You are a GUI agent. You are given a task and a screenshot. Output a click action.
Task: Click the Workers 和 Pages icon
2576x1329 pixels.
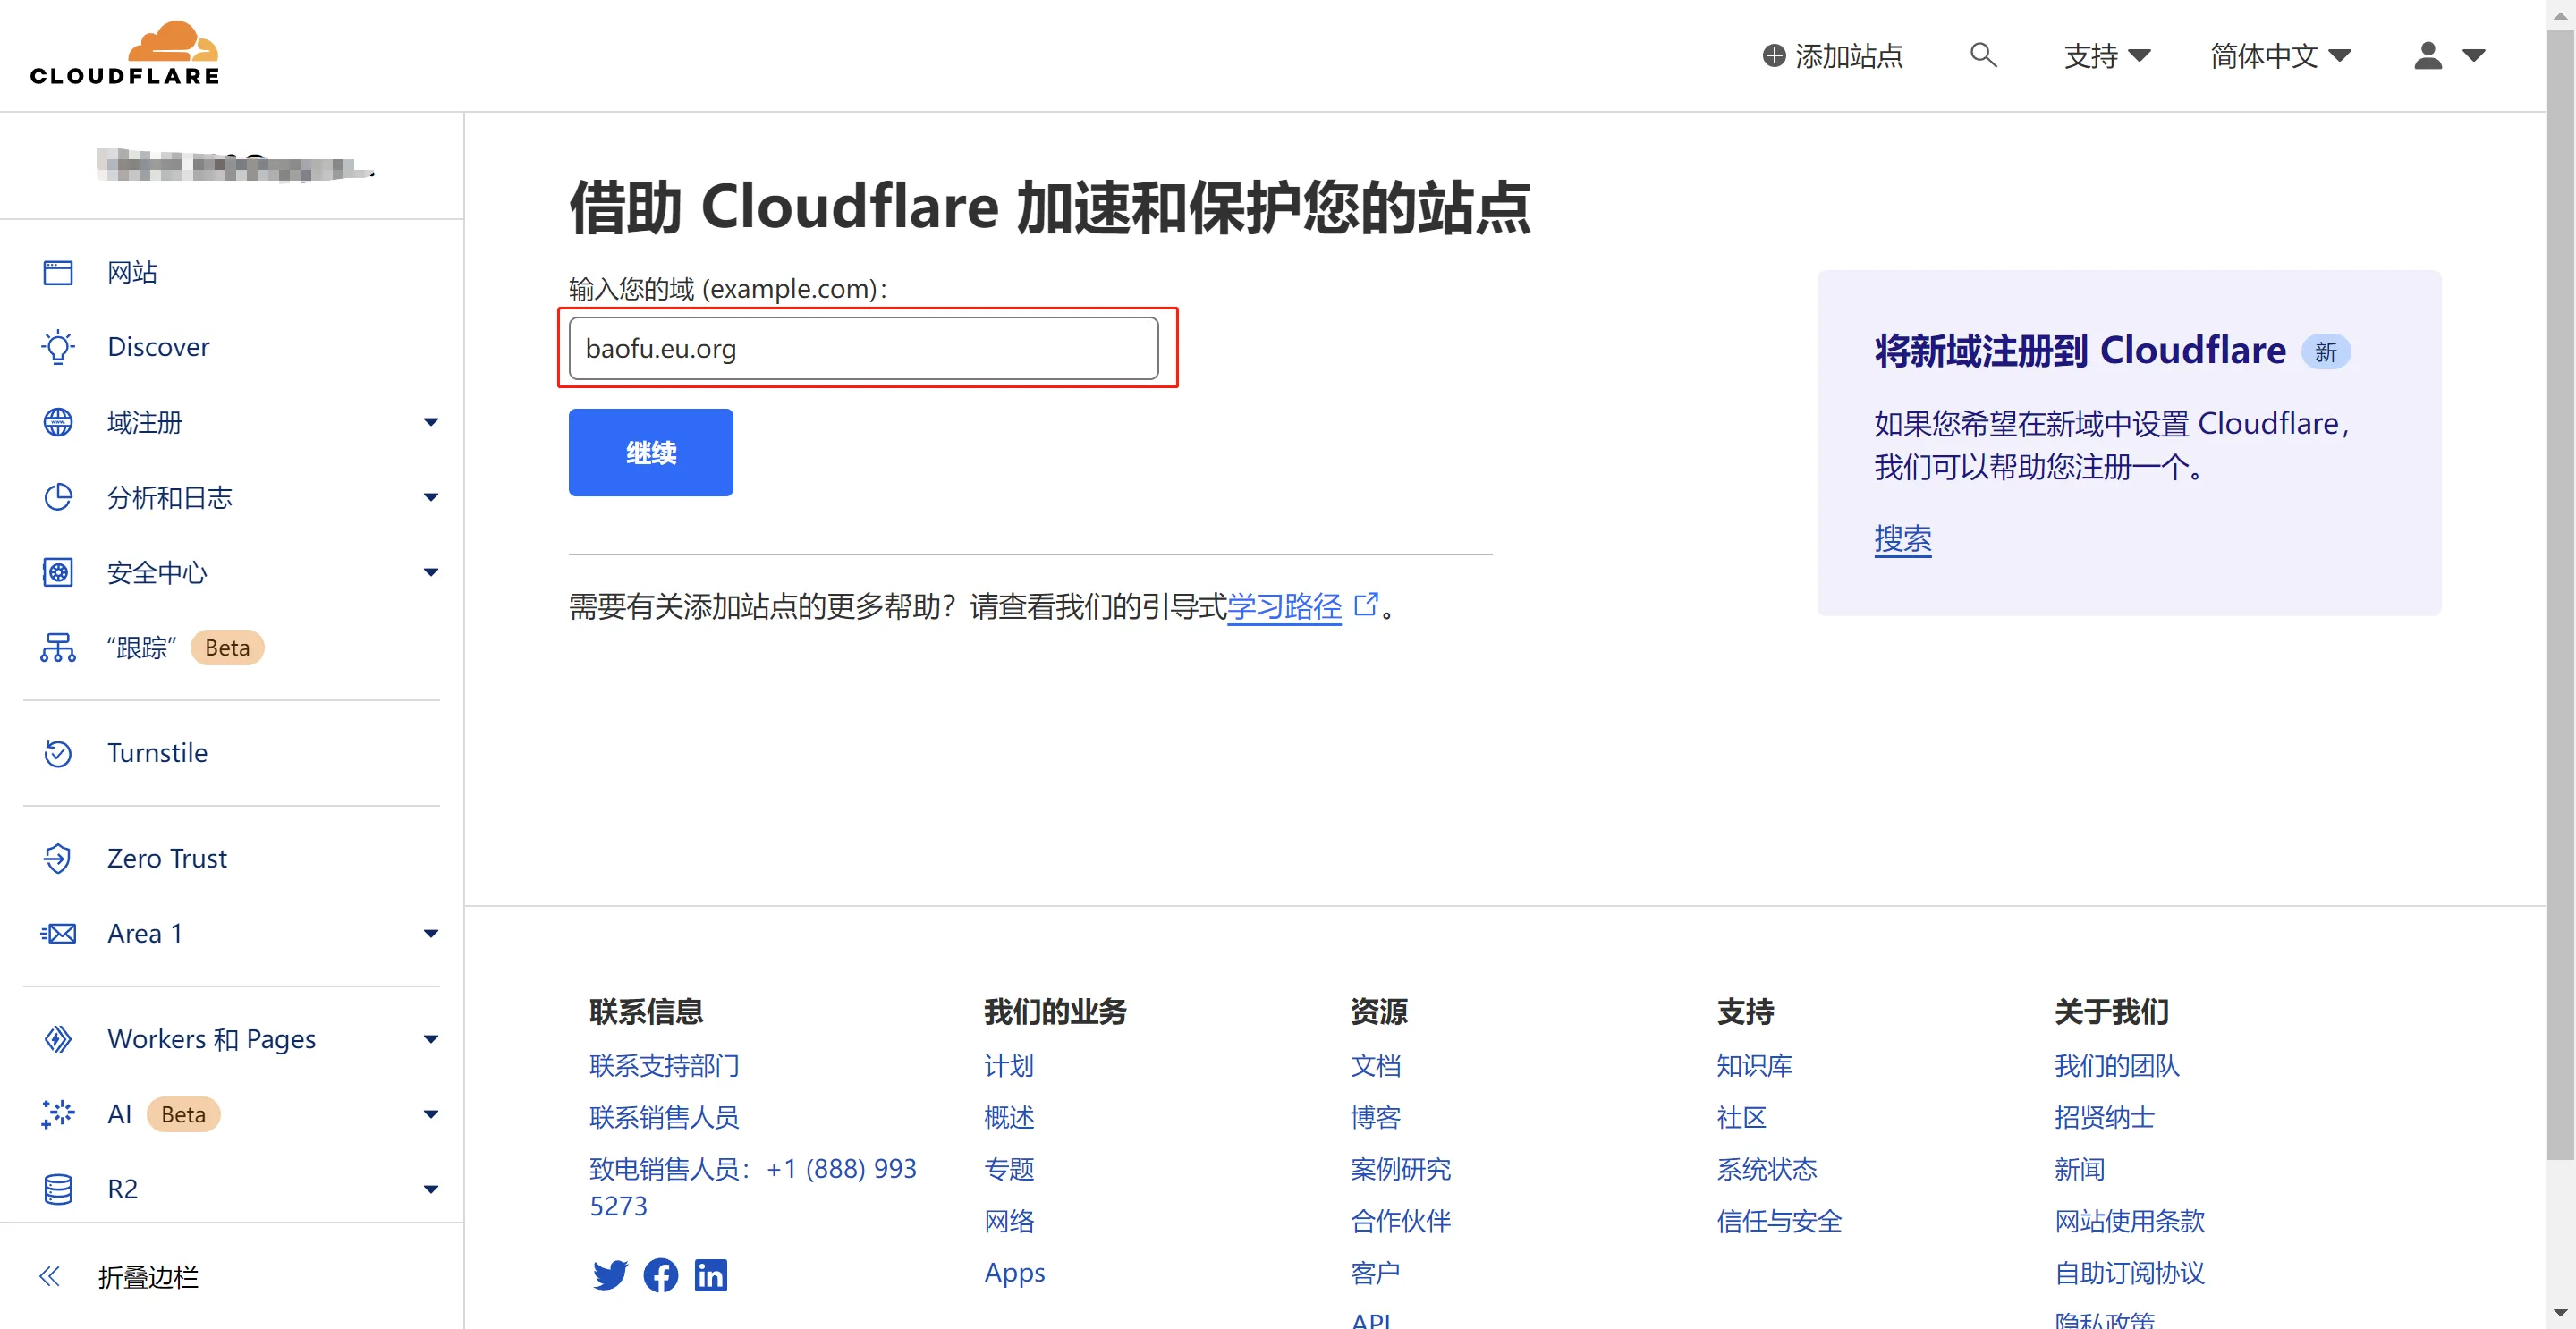tap(58, 1039)
